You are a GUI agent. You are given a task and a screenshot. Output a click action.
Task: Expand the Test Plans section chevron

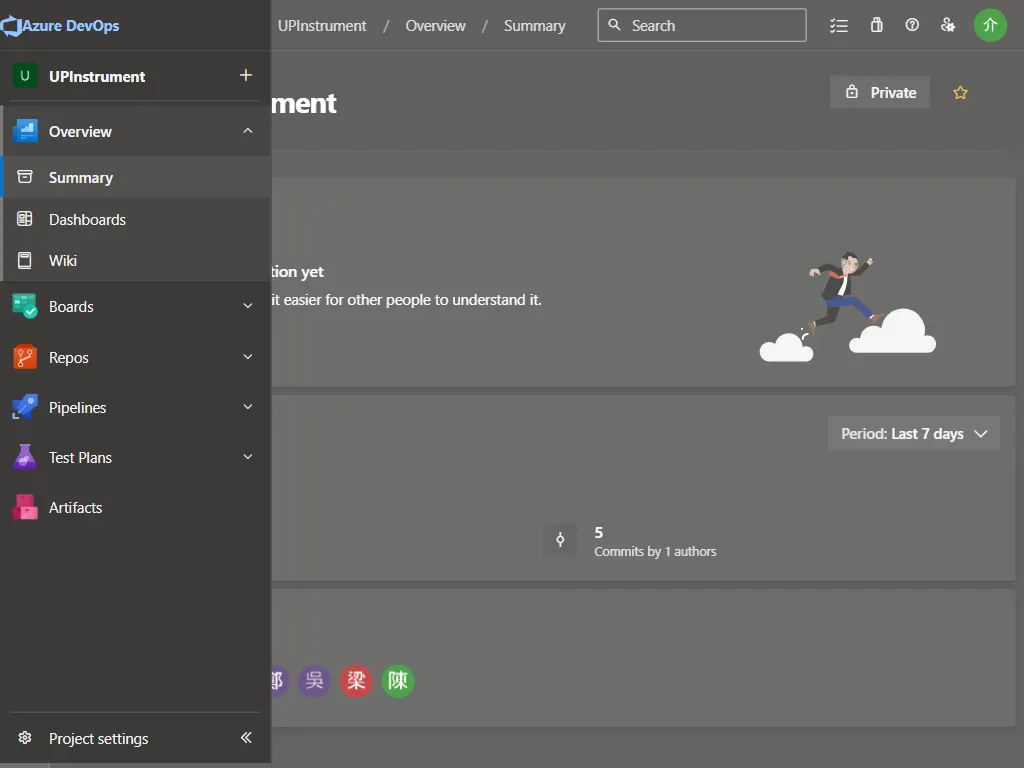pos(248,456)
